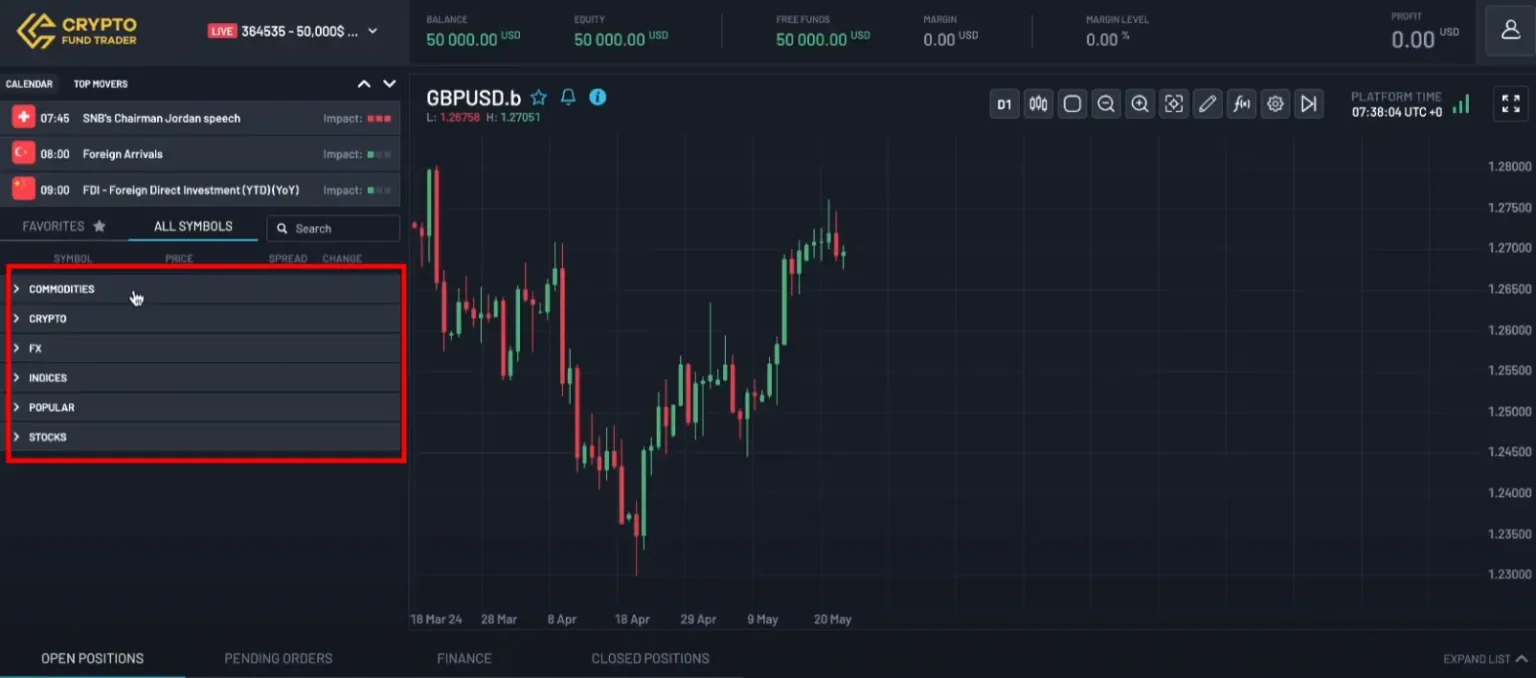Collapse calendar panel with up chevron
This screenshot has height=678, width=1536.
364,84
